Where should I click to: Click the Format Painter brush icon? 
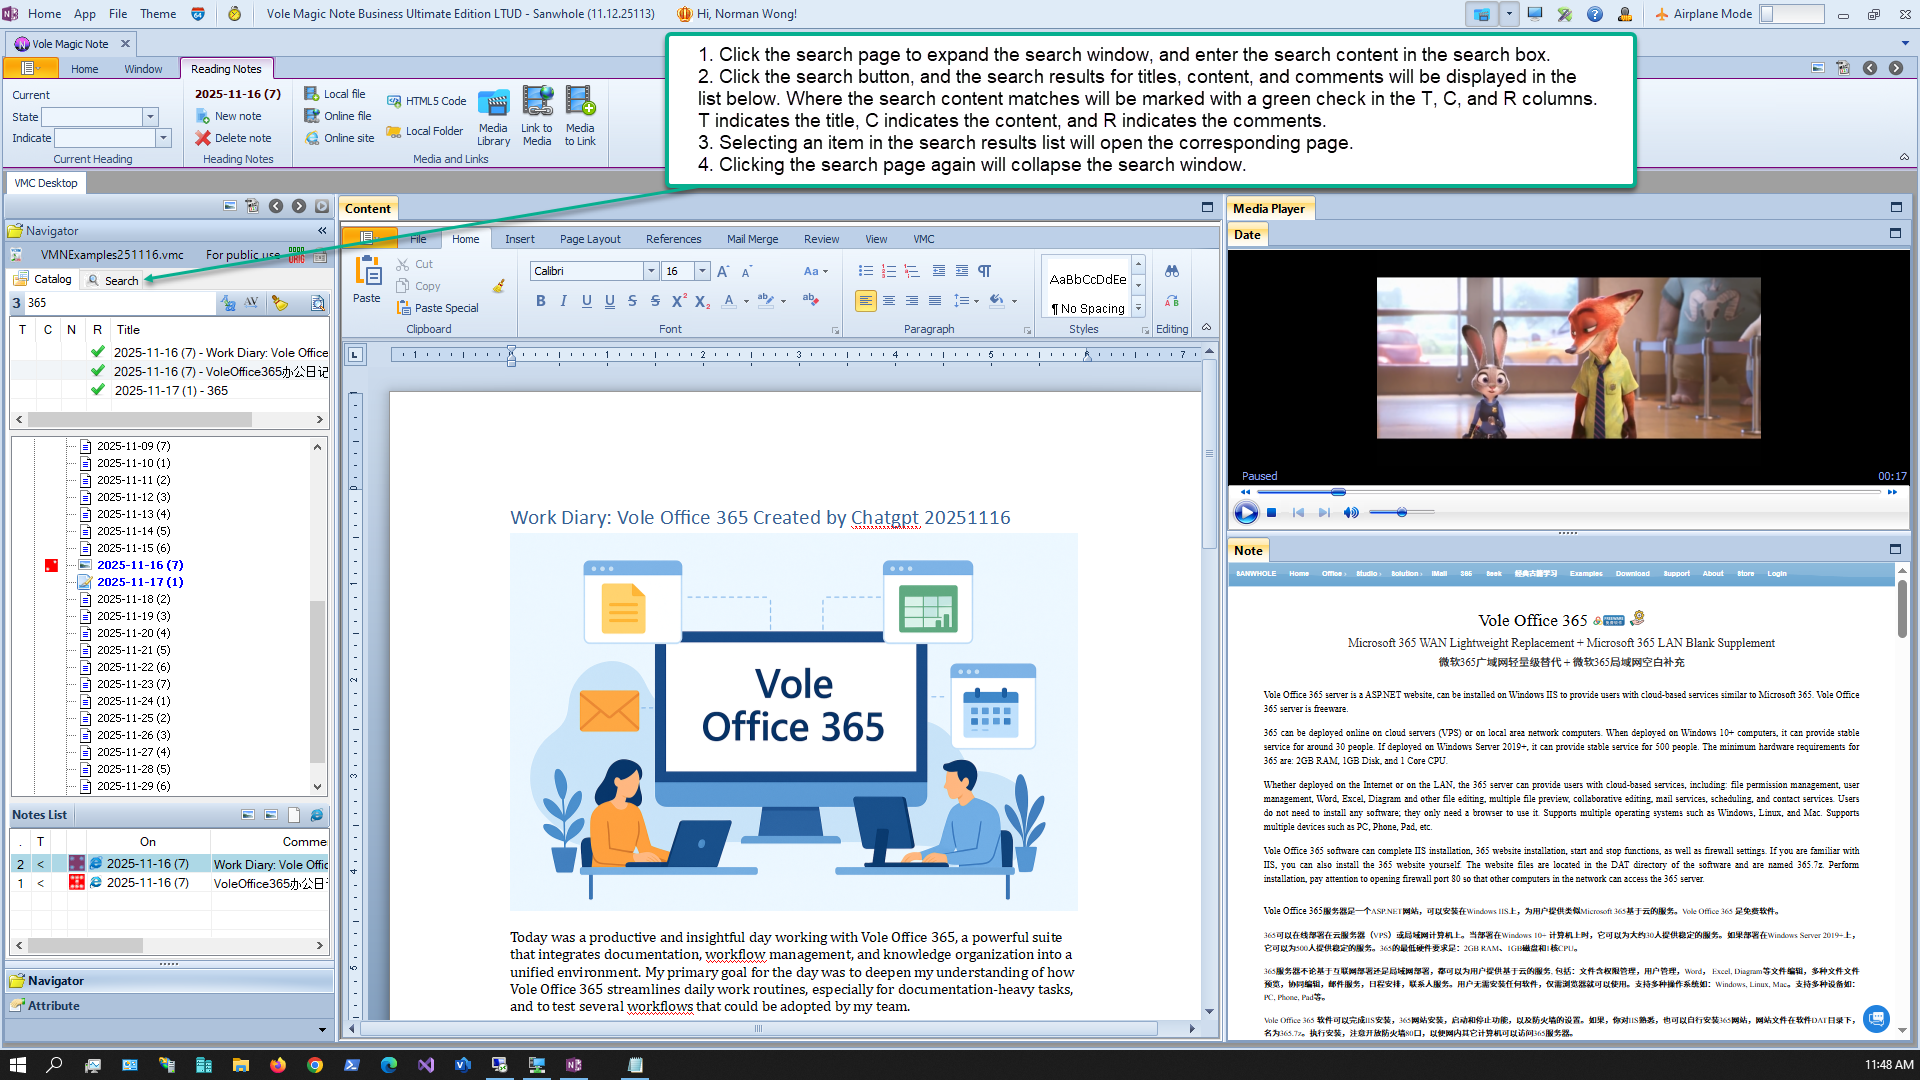coord(498,286)
